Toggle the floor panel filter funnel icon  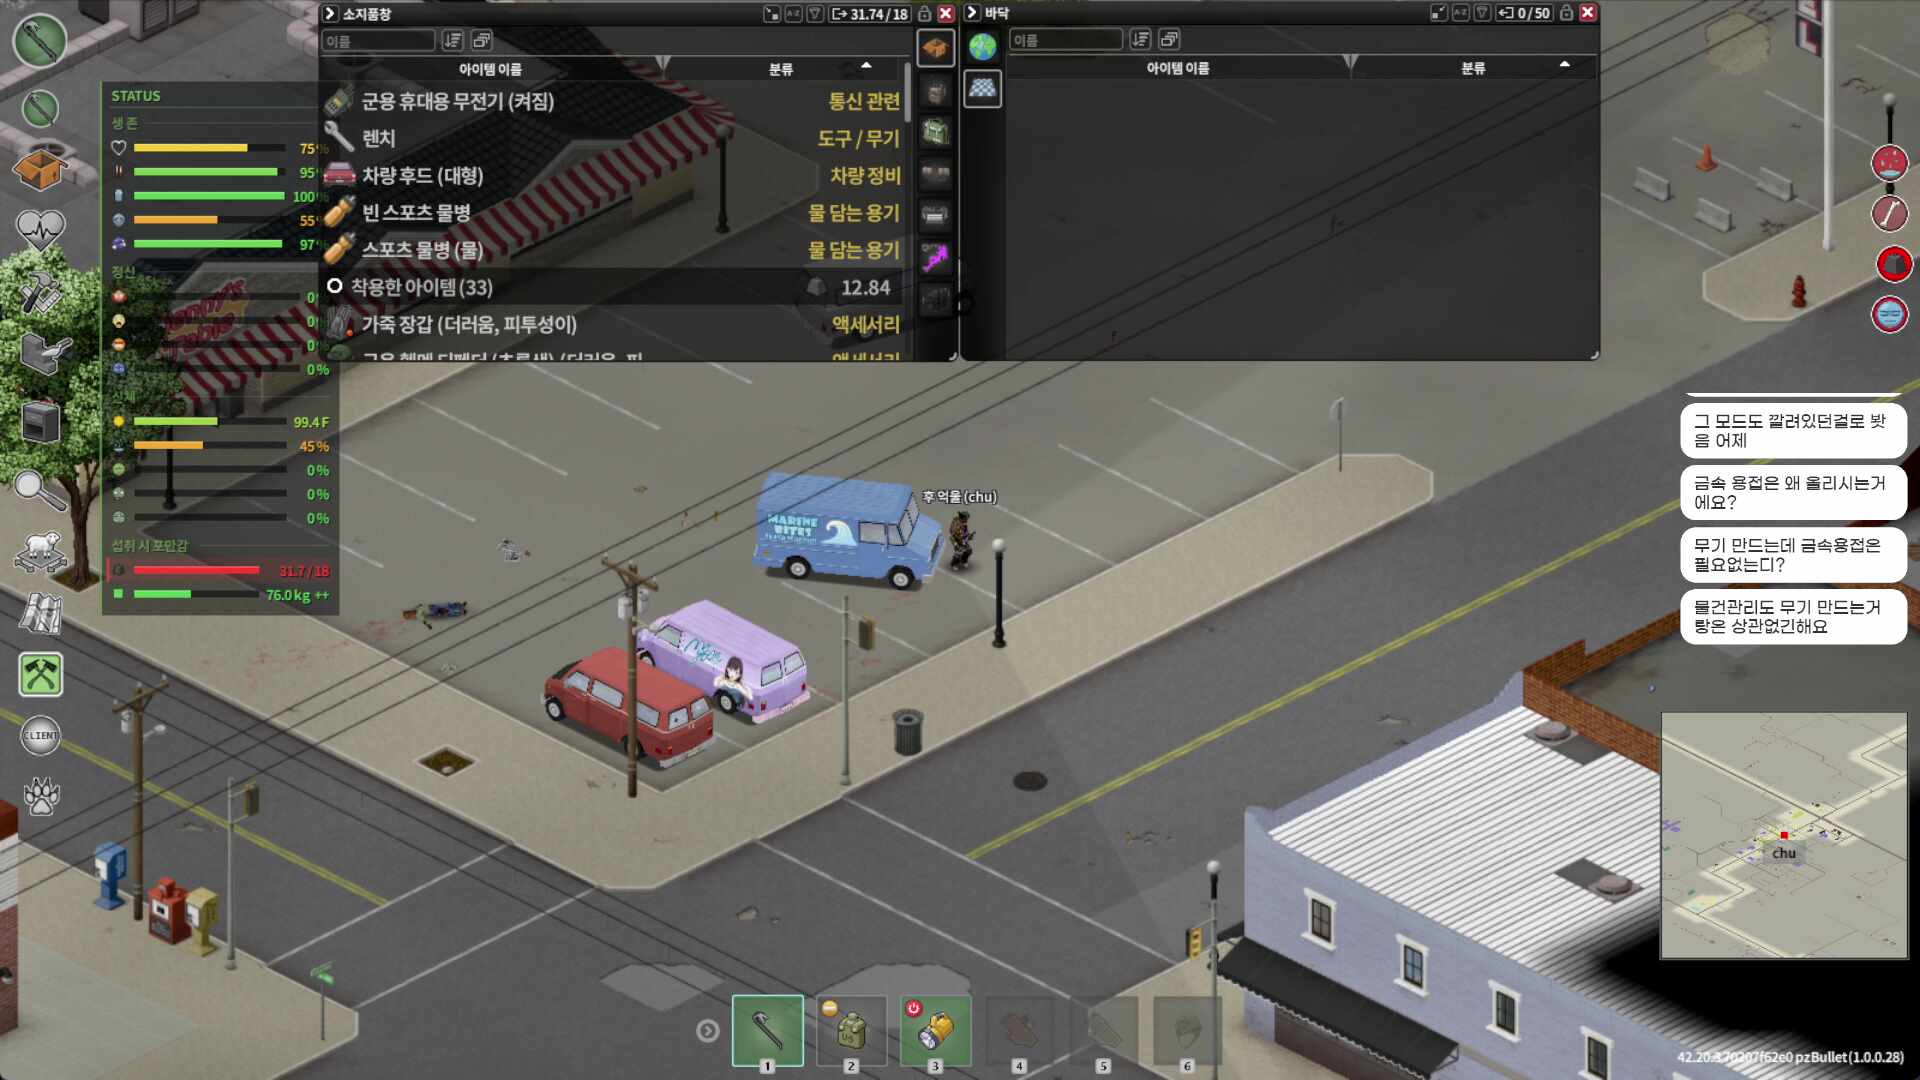click(x=1482, y=13)
